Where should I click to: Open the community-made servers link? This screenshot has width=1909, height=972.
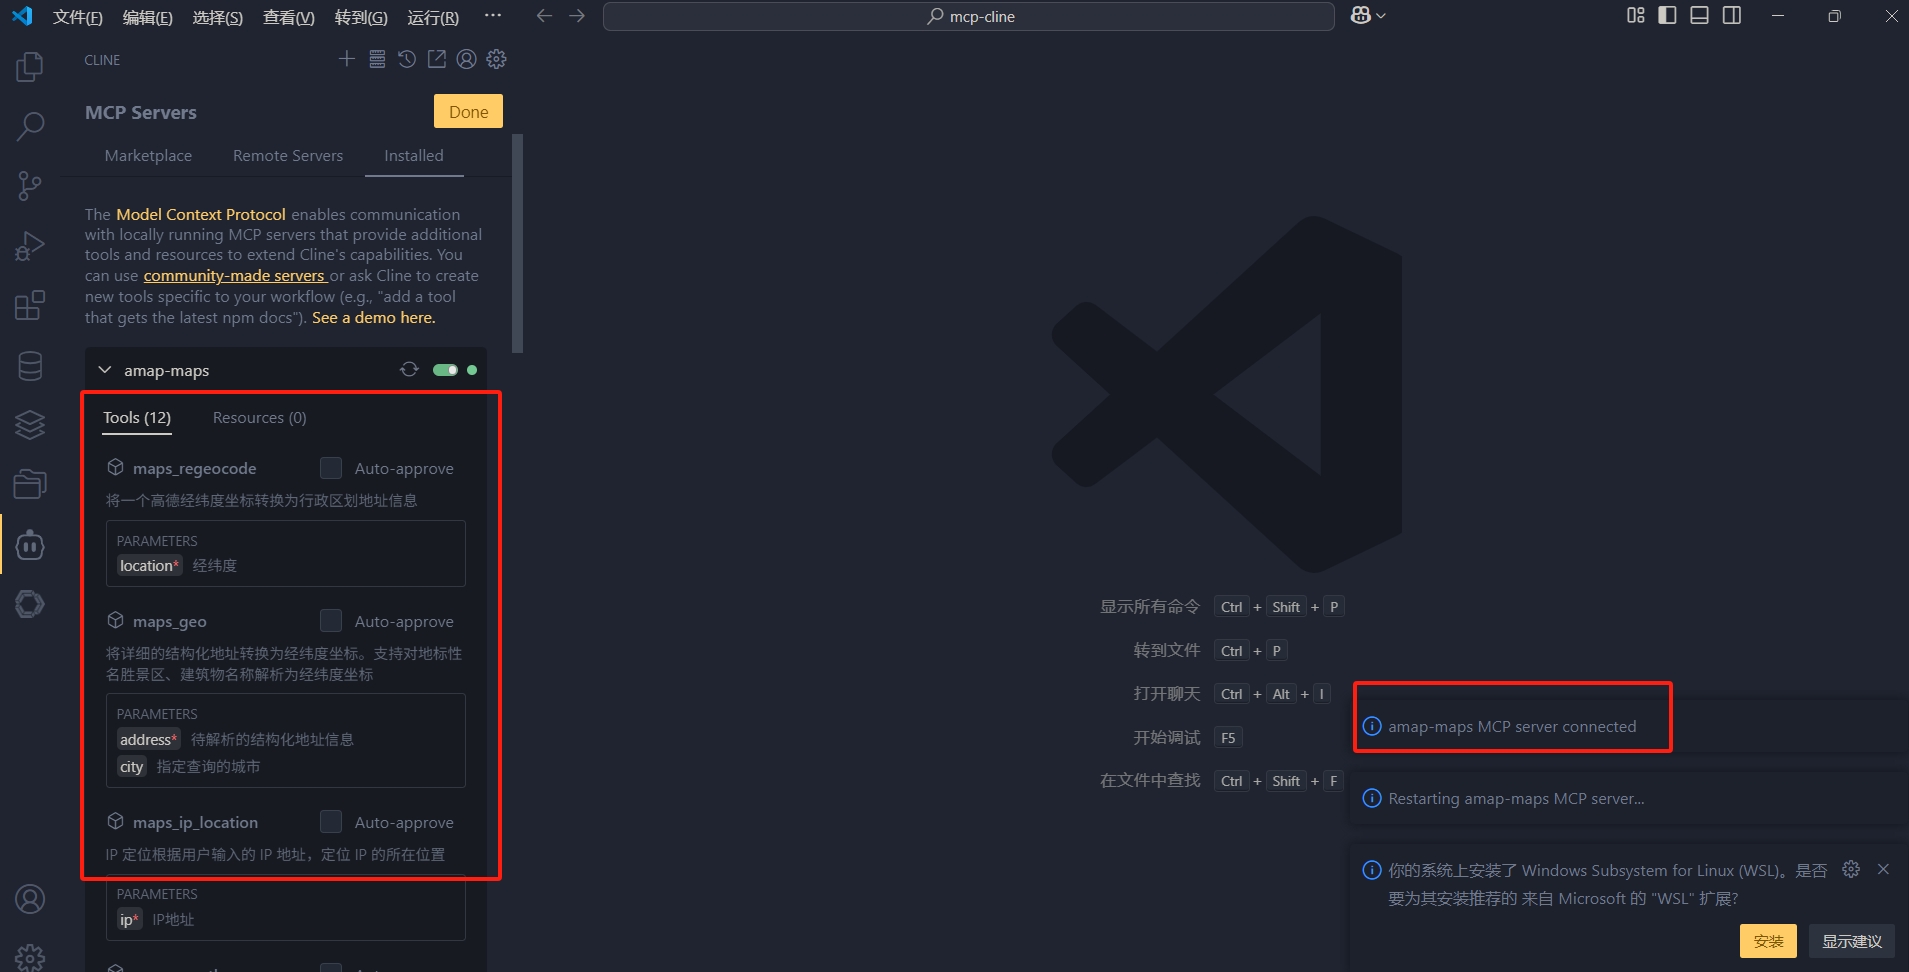234,276
